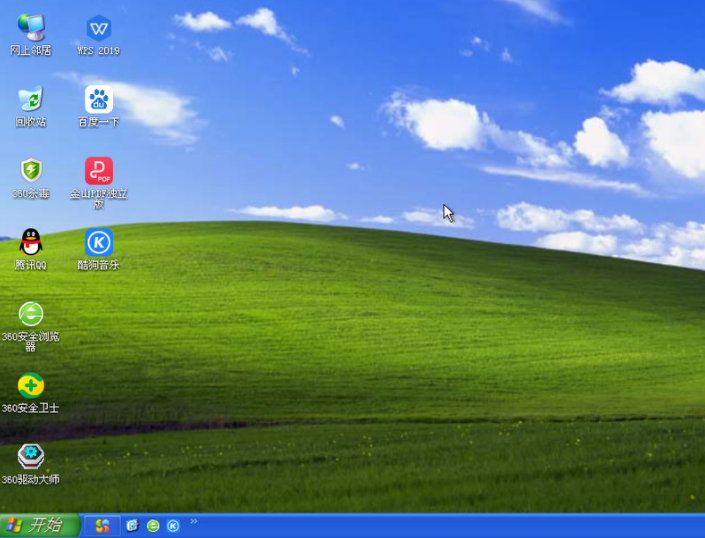
Task: Click the 360 Antivirus (360杀毒) icon
Action: tap(30, 170)
